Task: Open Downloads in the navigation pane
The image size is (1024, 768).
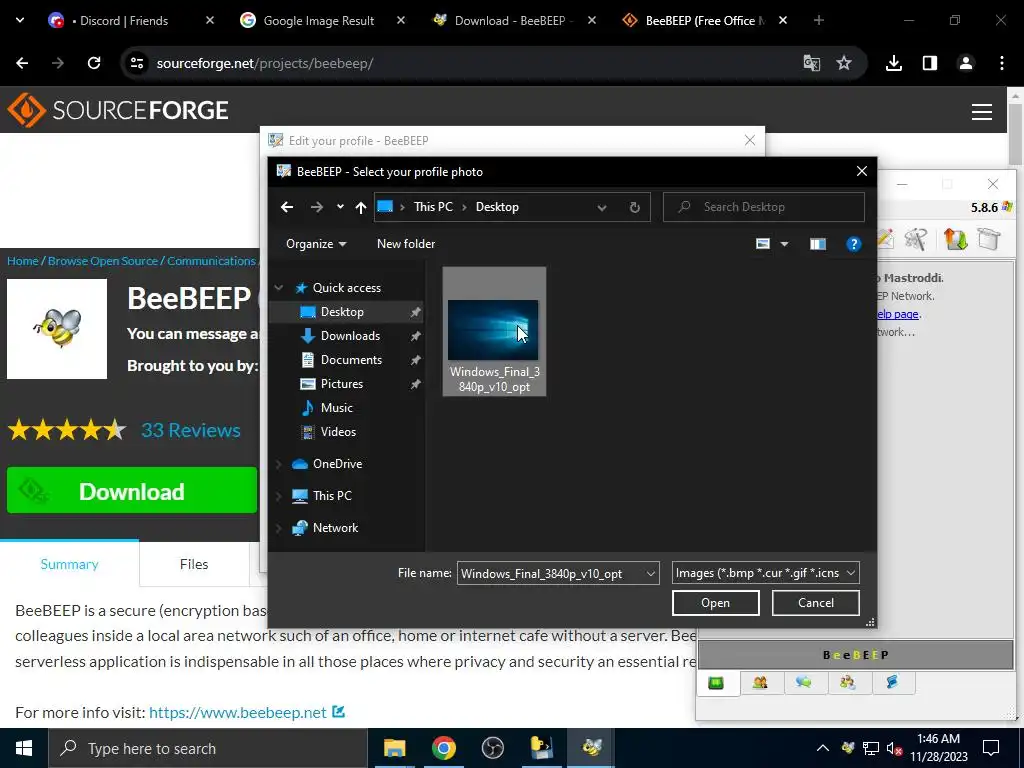Action: [x=349, y=336]
